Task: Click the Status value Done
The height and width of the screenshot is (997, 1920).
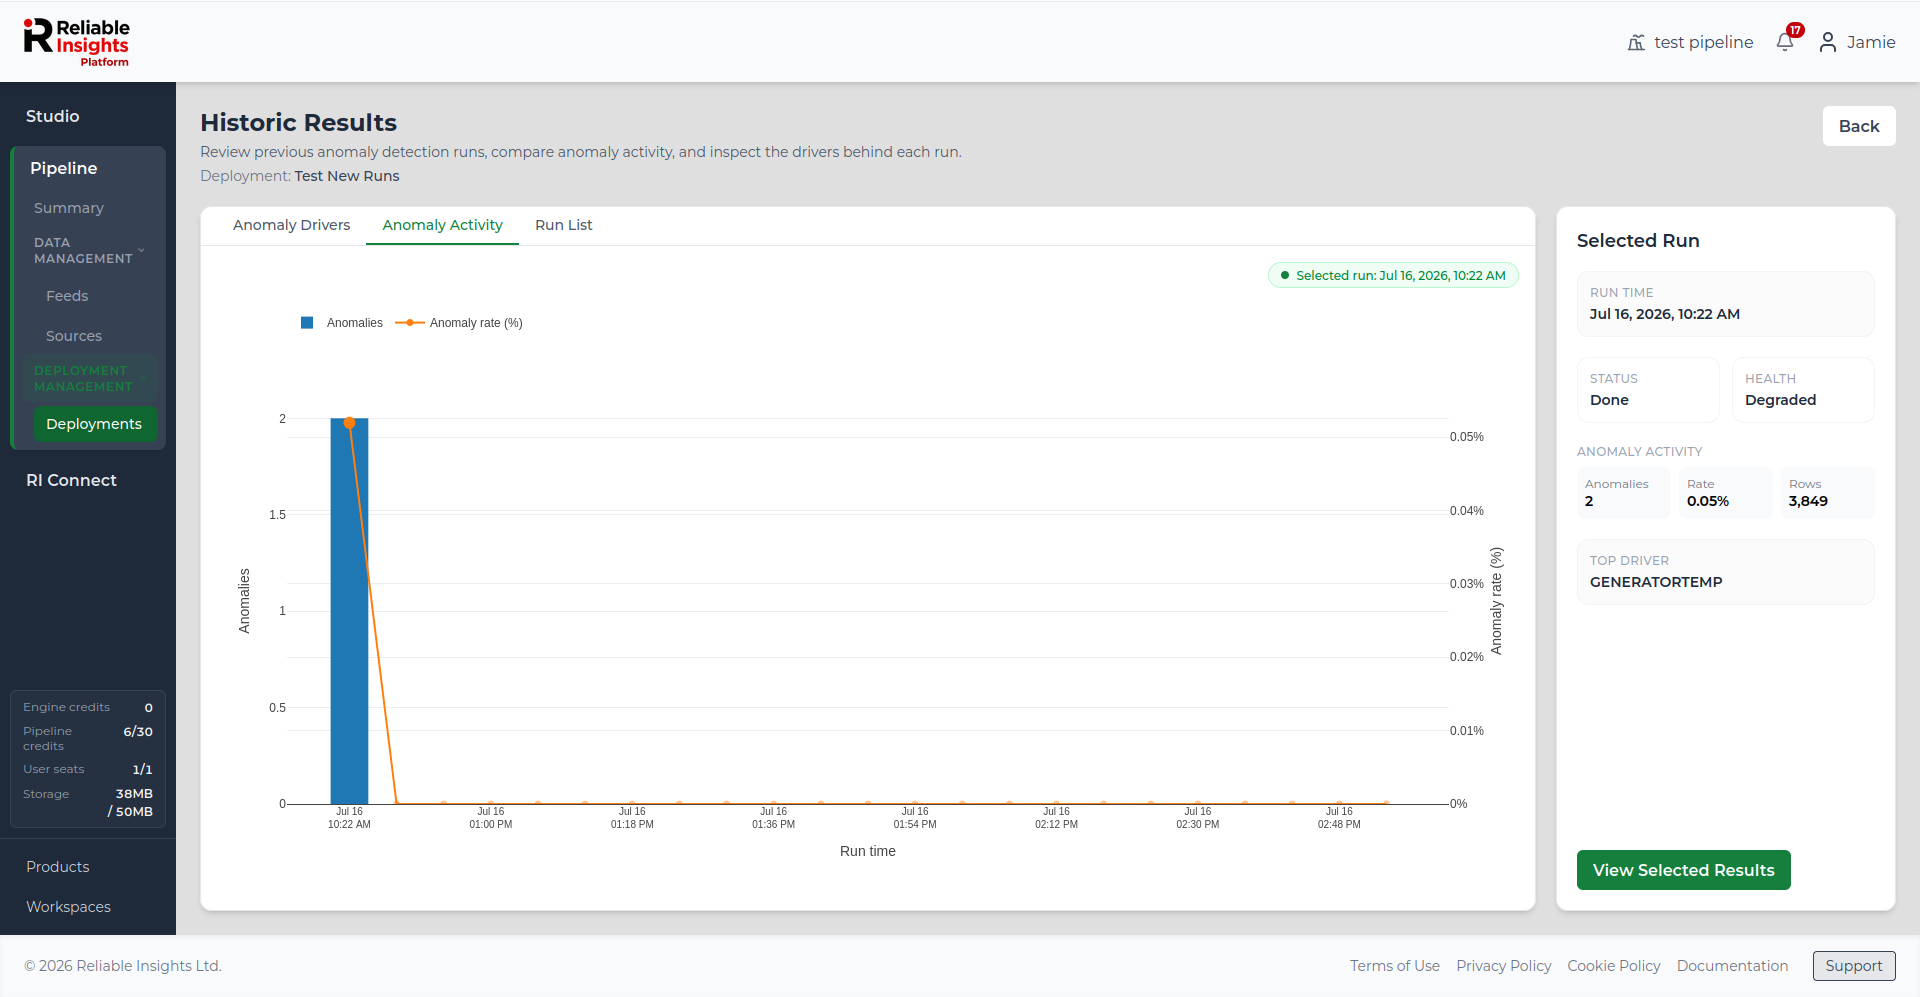Action: (1609, 400)
